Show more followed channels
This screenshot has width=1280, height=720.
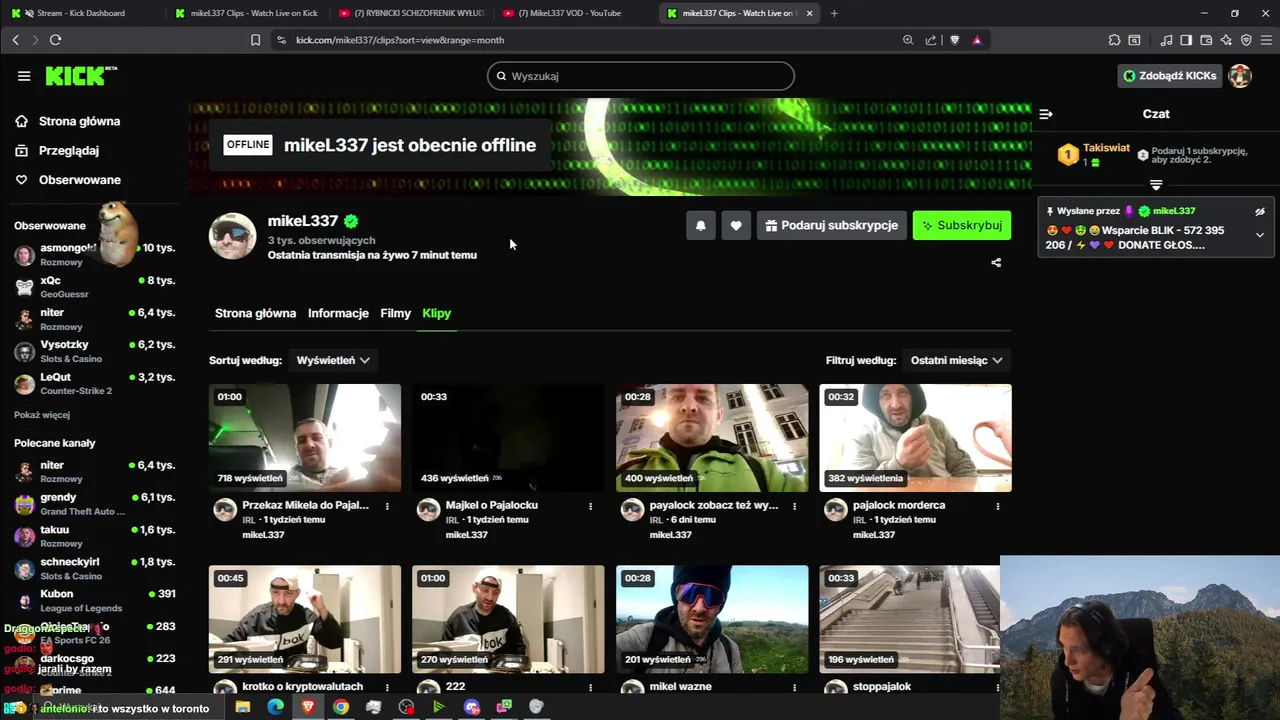coord(42,415)
